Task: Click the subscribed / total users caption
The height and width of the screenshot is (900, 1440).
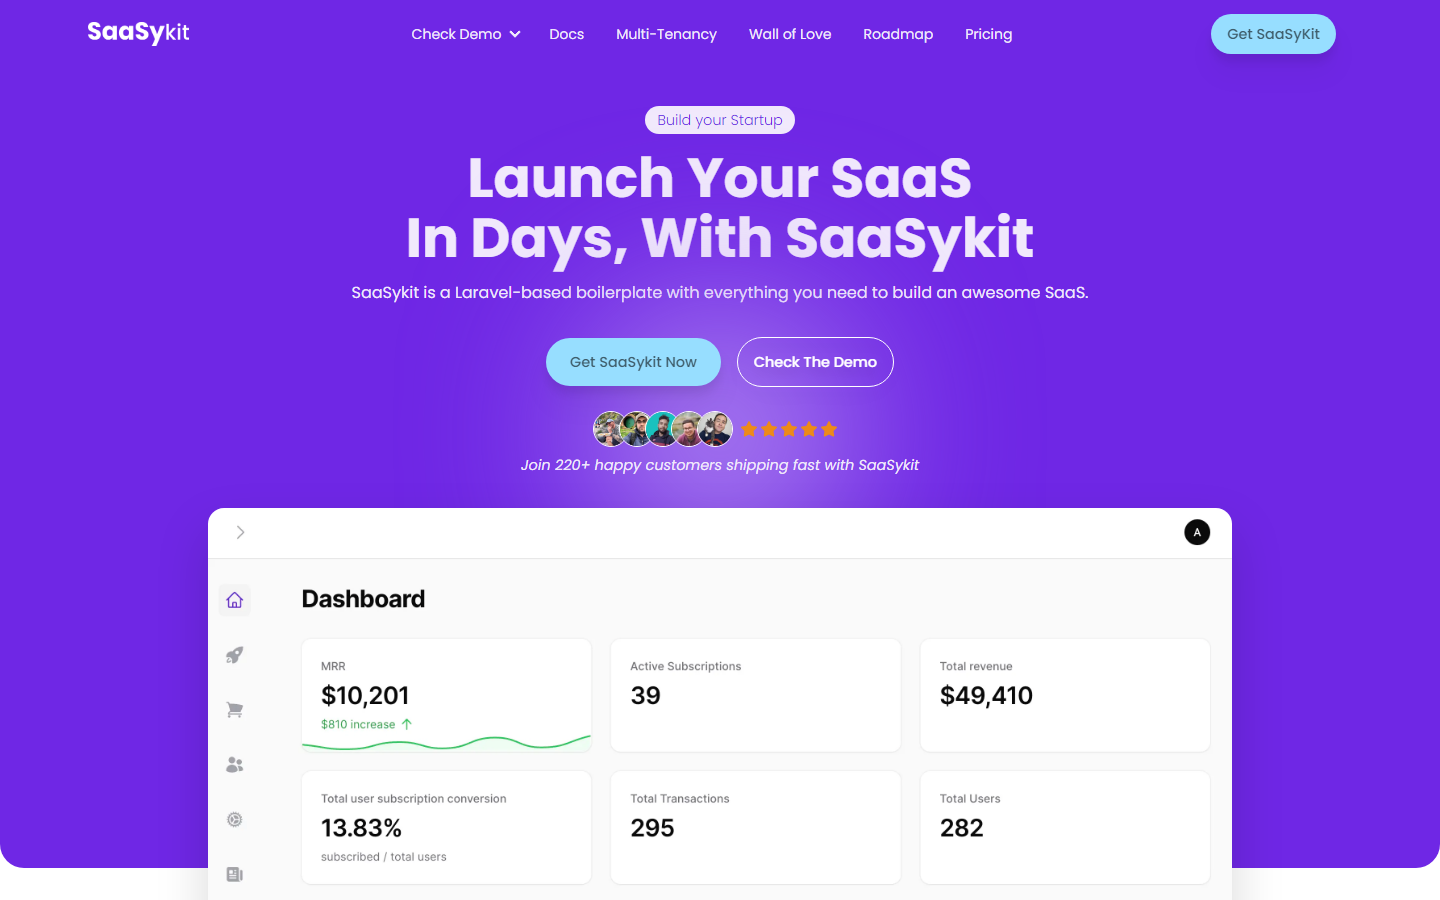Action: [x=384, y=857]
